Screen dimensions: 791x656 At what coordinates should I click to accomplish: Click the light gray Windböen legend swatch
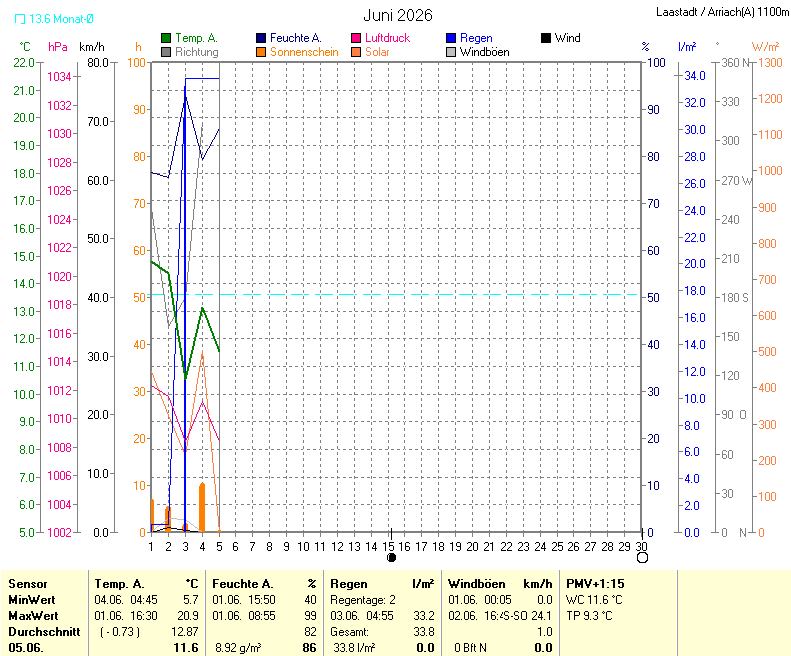(451, 52)
